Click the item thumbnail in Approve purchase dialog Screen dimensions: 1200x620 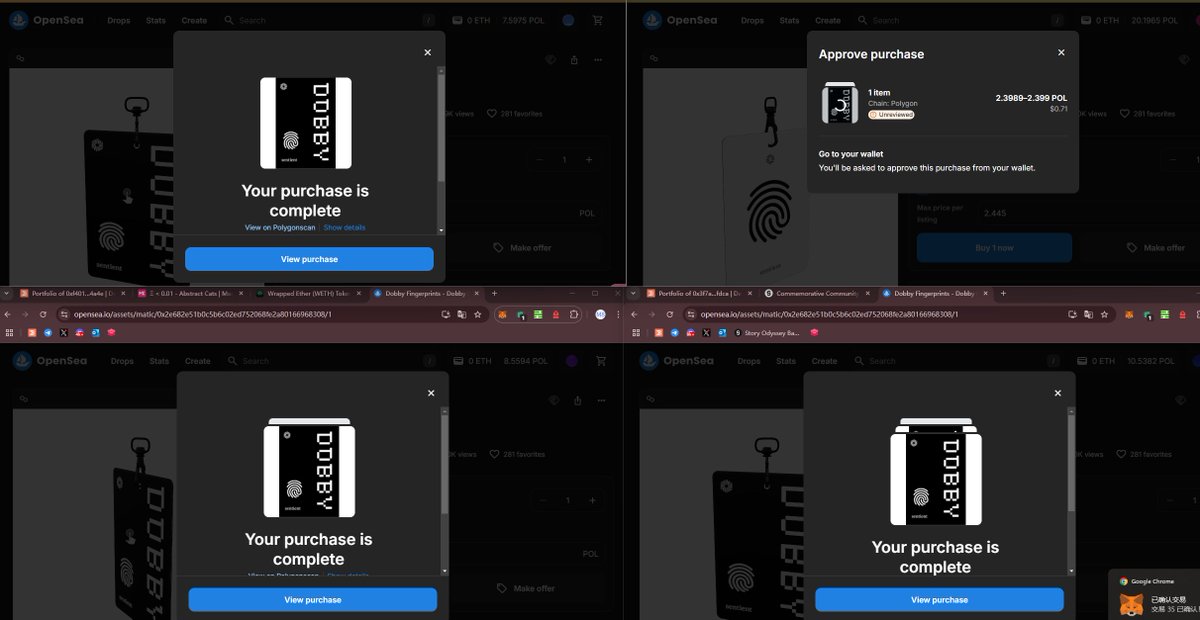(x=840, y=104)
